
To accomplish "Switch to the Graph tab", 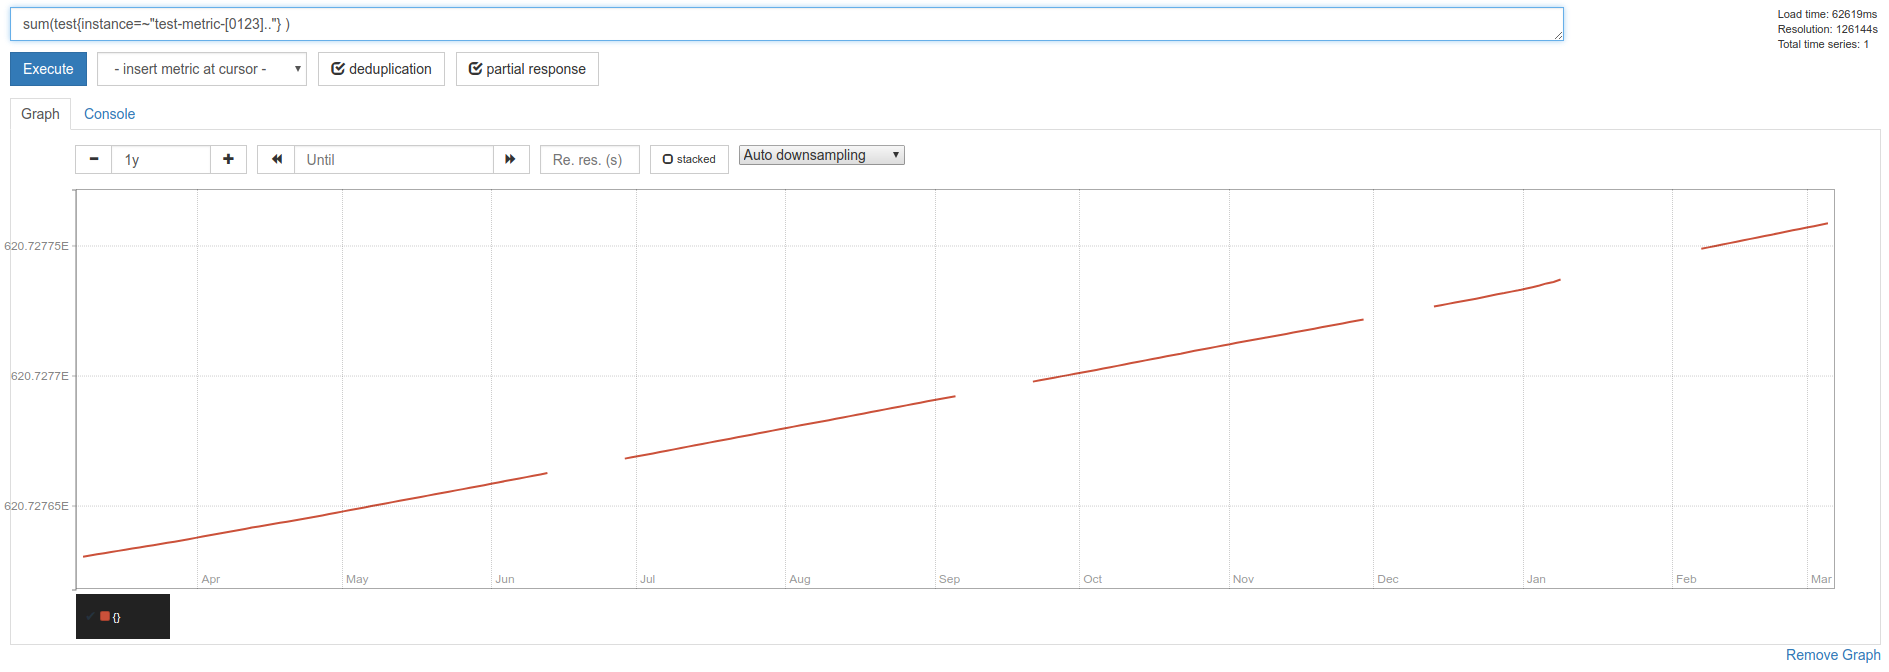I will pyautogui.click(x=41, y=114).
